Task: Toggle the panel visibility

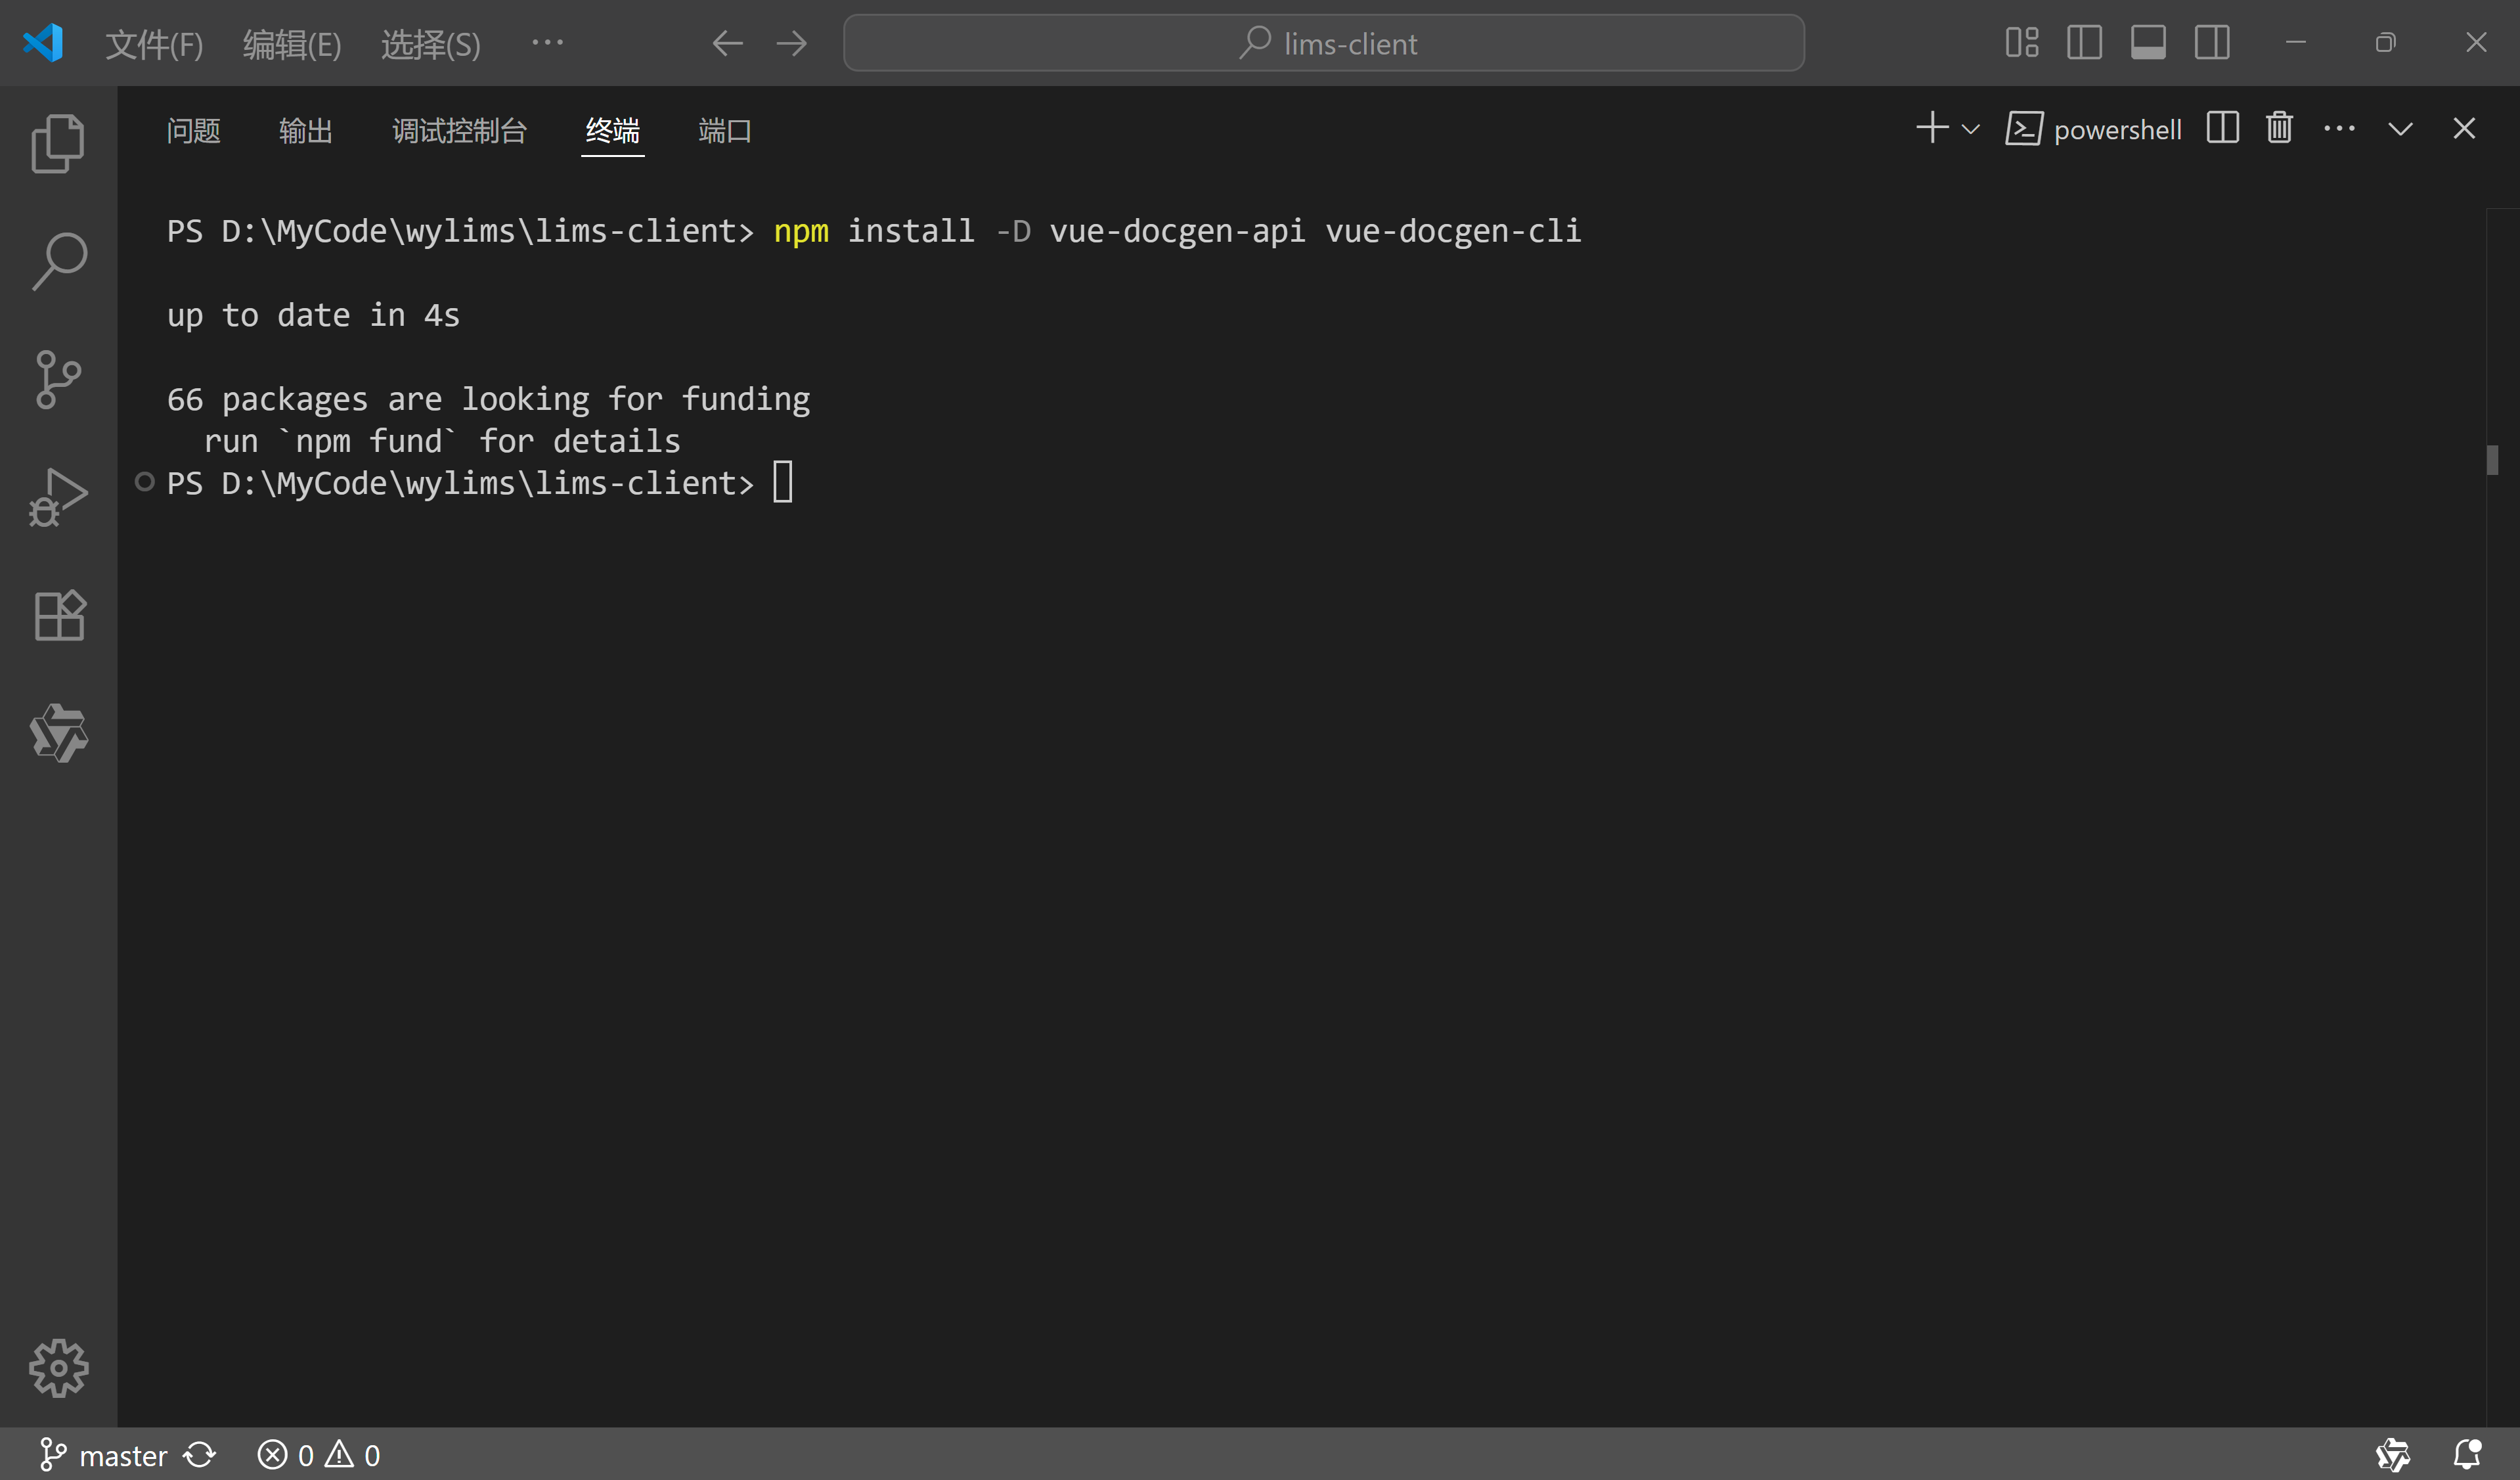Action: point(2149,42)
